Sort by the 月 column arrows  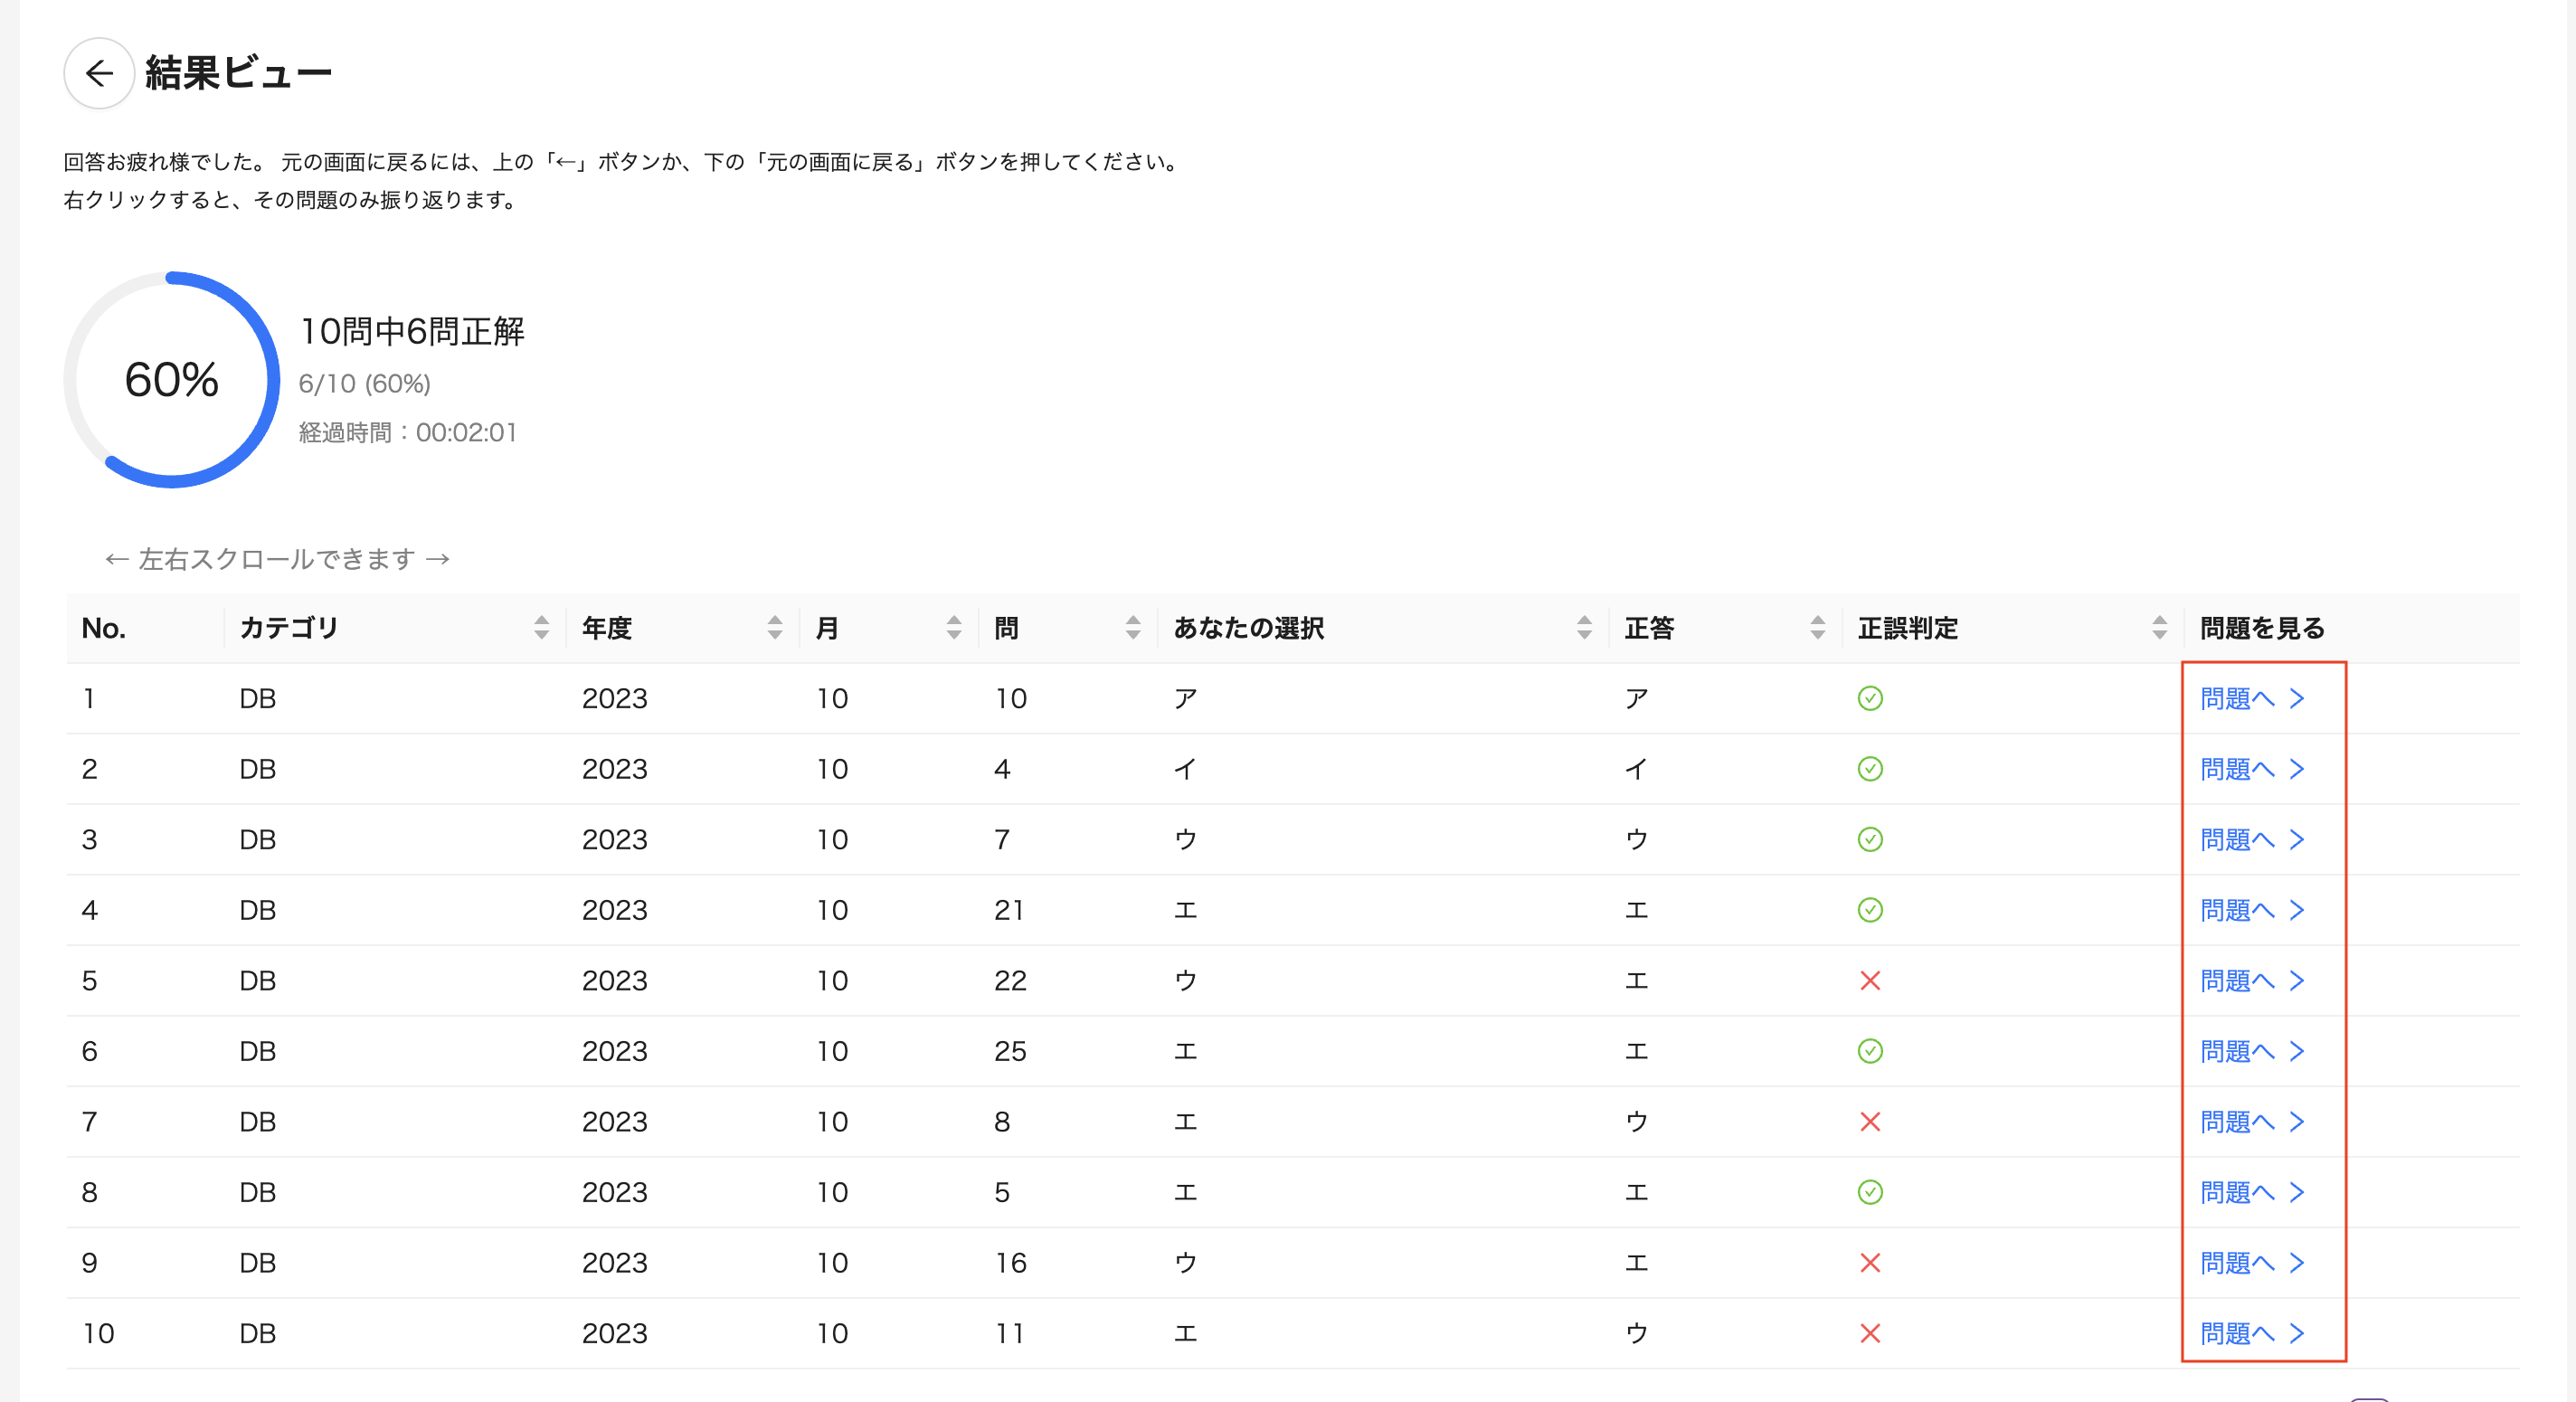pos(953,628)
